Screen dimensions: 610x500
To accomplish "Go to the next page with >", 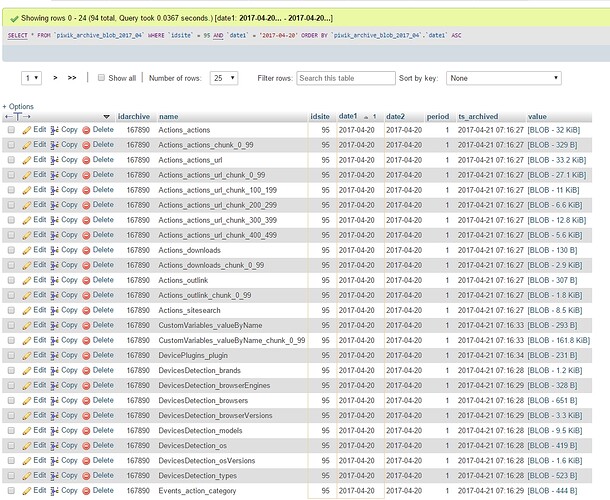I will click(x=55, y=78).
